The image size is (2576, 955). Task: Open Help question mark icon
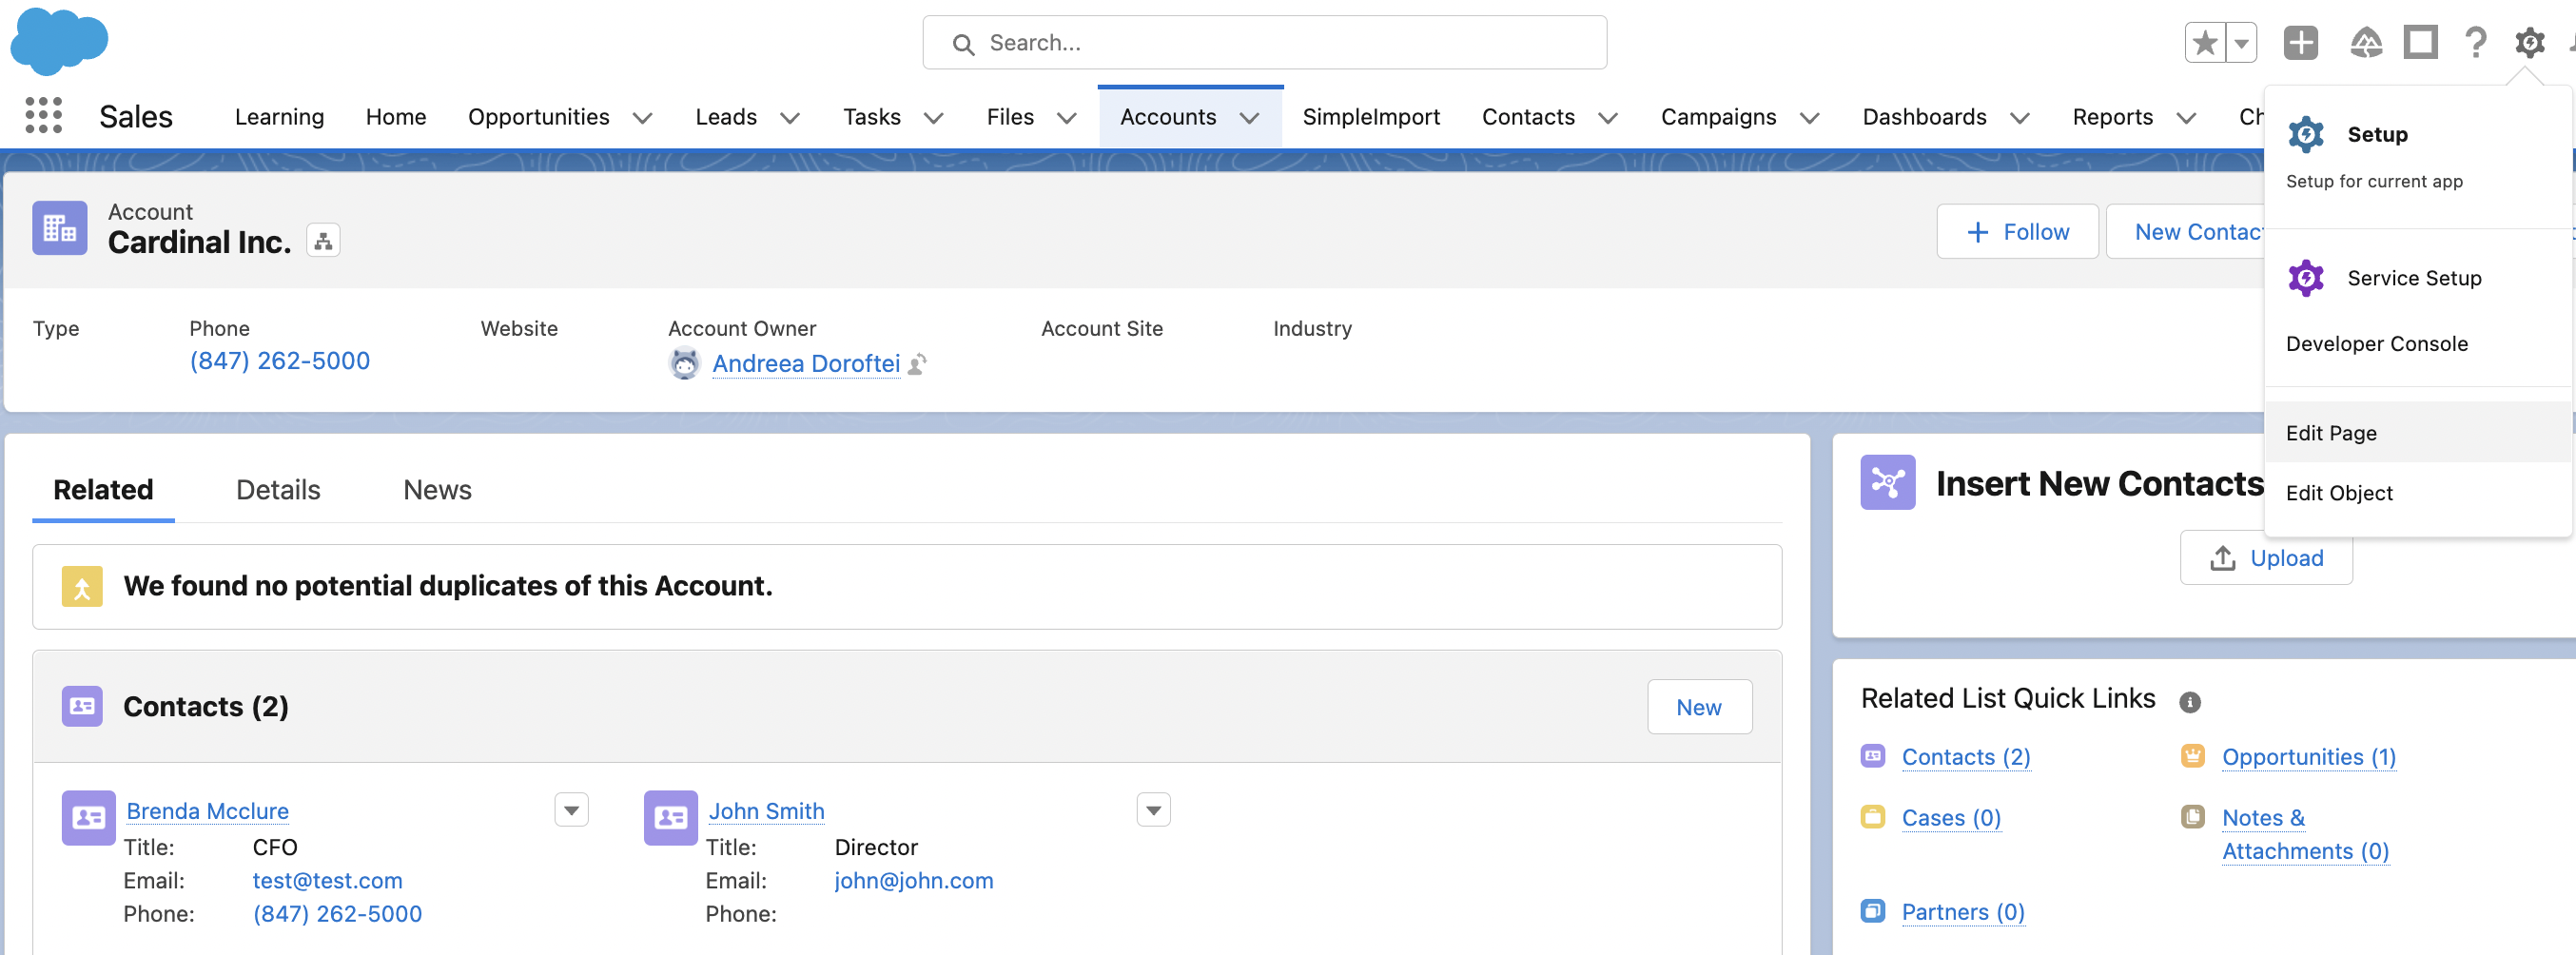2475,42
